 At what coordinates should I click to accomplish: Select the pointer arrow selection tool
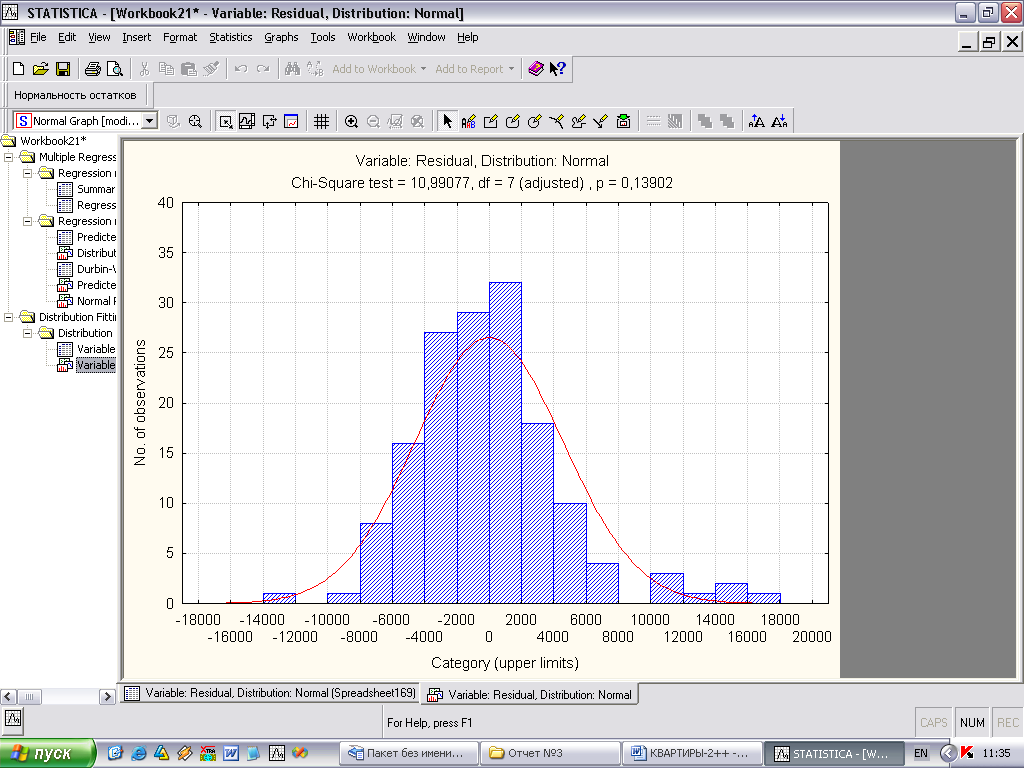[x=447, y=121]
